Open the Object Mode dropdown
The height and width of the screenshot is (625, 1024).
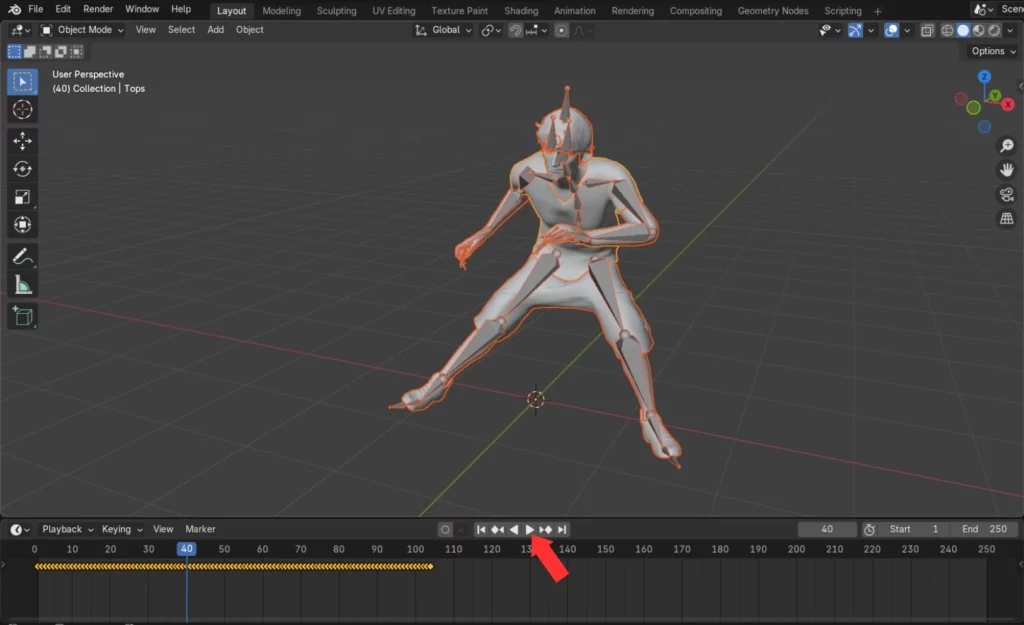[82, 30]
